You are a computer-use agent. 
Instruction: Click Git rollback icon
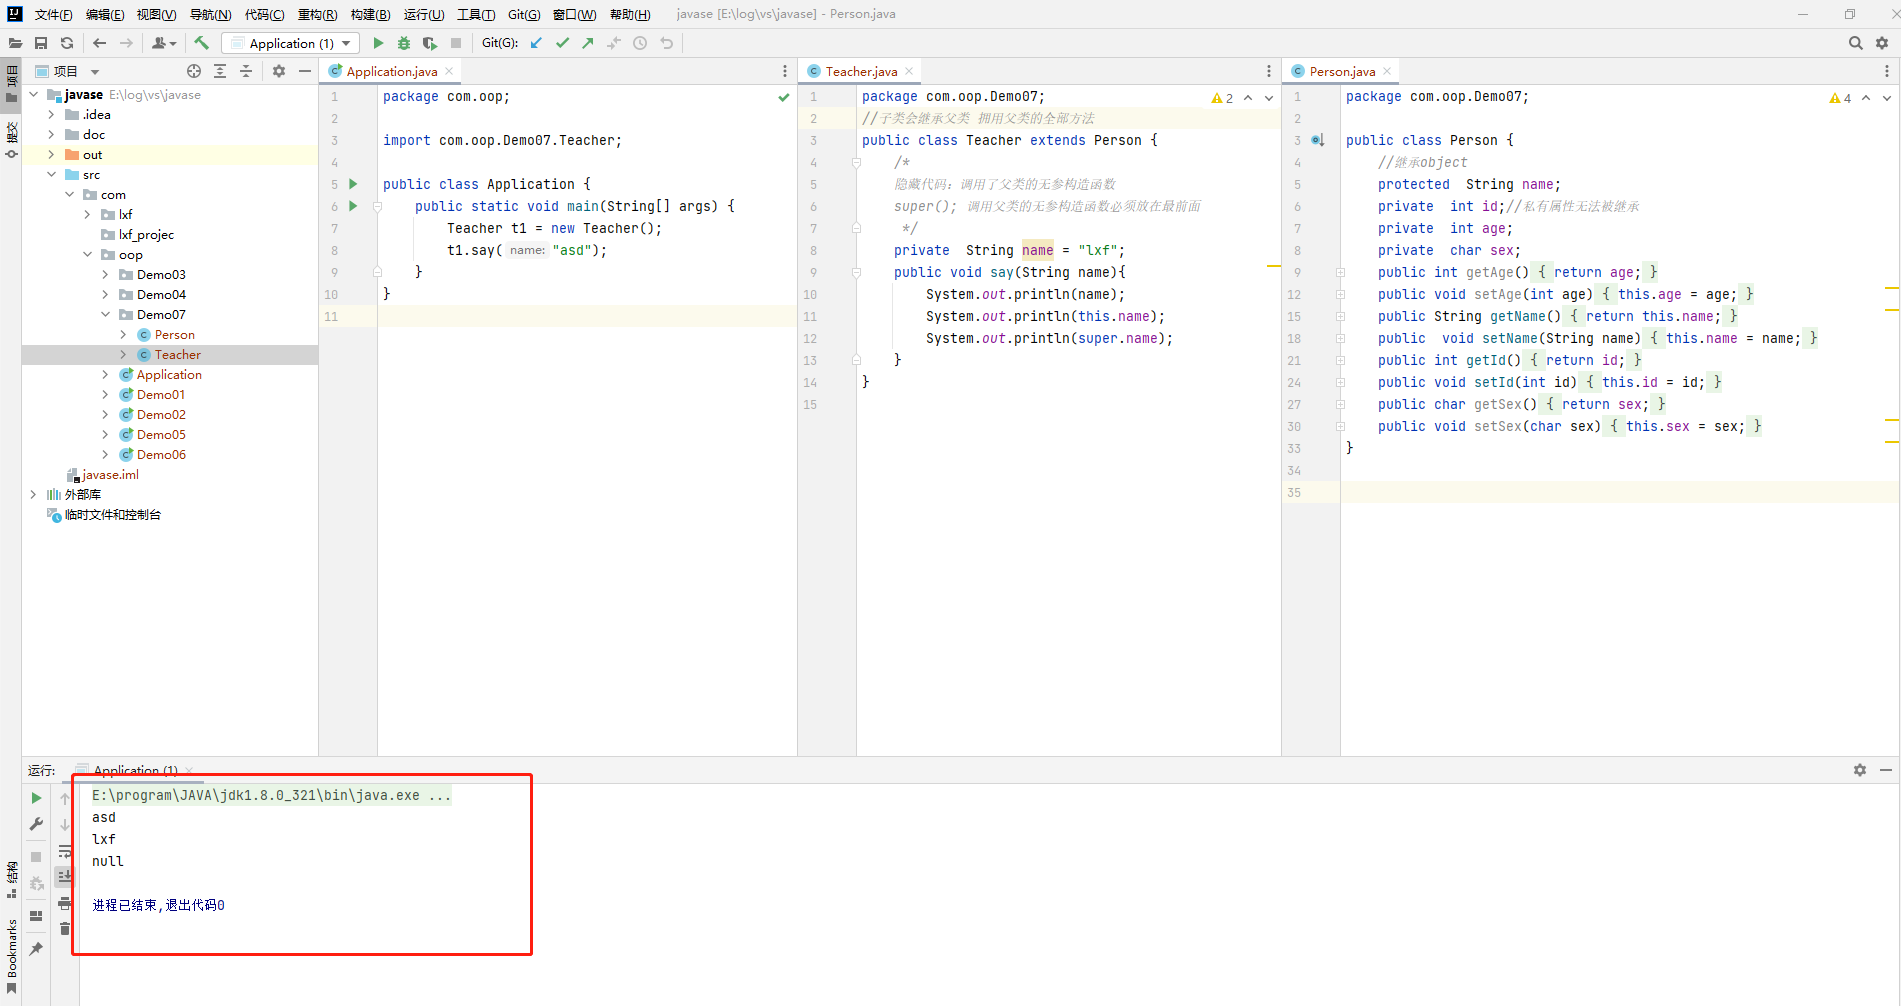(x=666, y=43)
